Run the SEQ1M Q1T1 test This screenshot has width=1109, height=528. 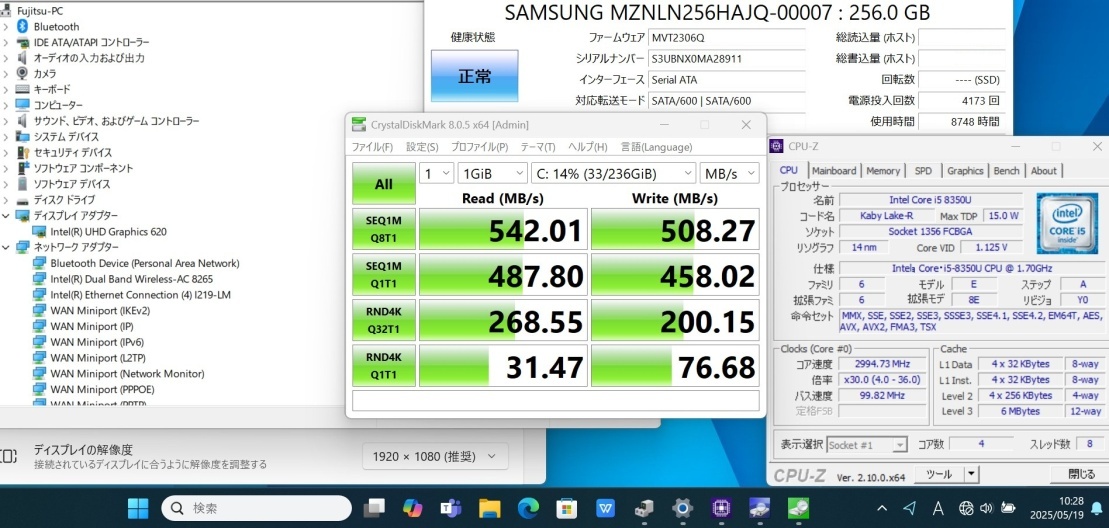click(383, 274)
